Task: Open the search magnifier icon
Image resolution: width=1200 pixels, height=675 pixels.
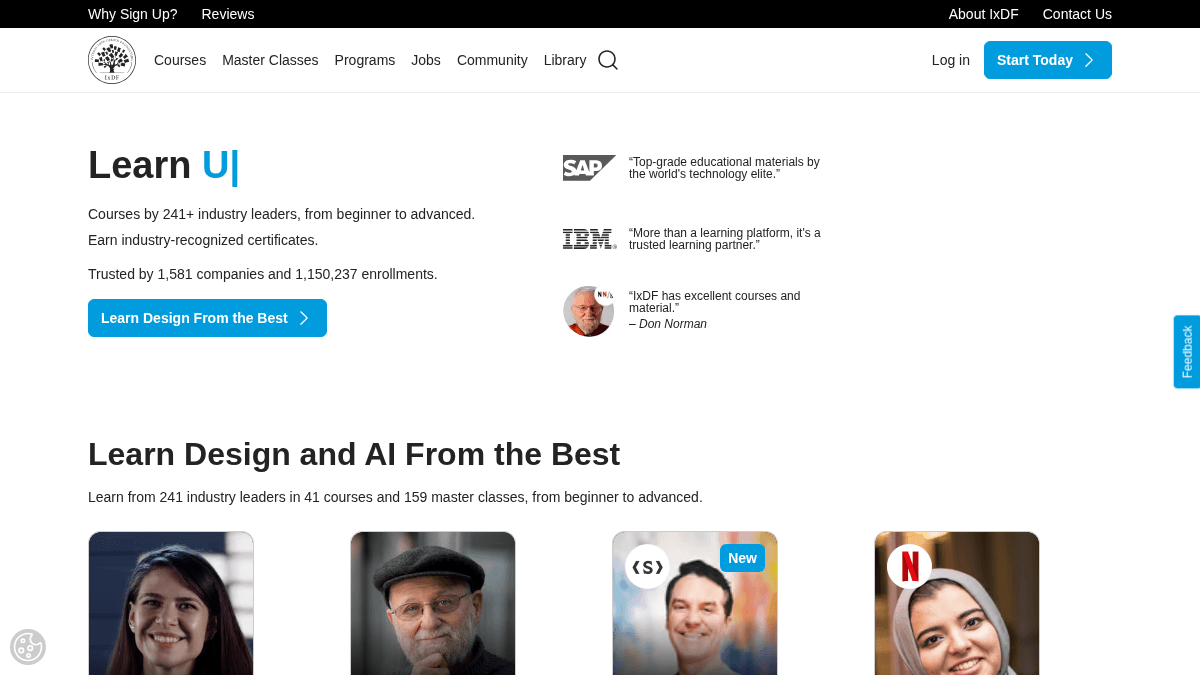Action: pyautogui.click(x=608, y=60)
